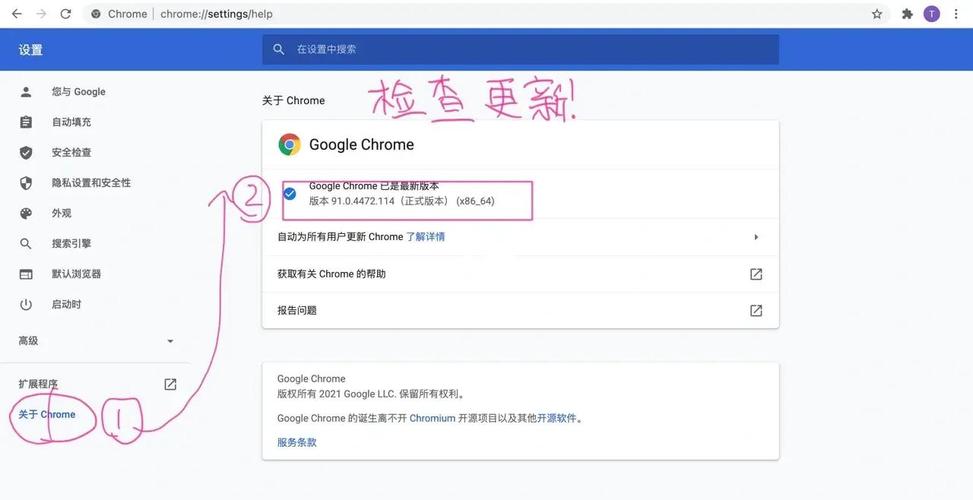Select 关于 Chrome in the sidebar

pyautogui.click(x=47, y=414)
